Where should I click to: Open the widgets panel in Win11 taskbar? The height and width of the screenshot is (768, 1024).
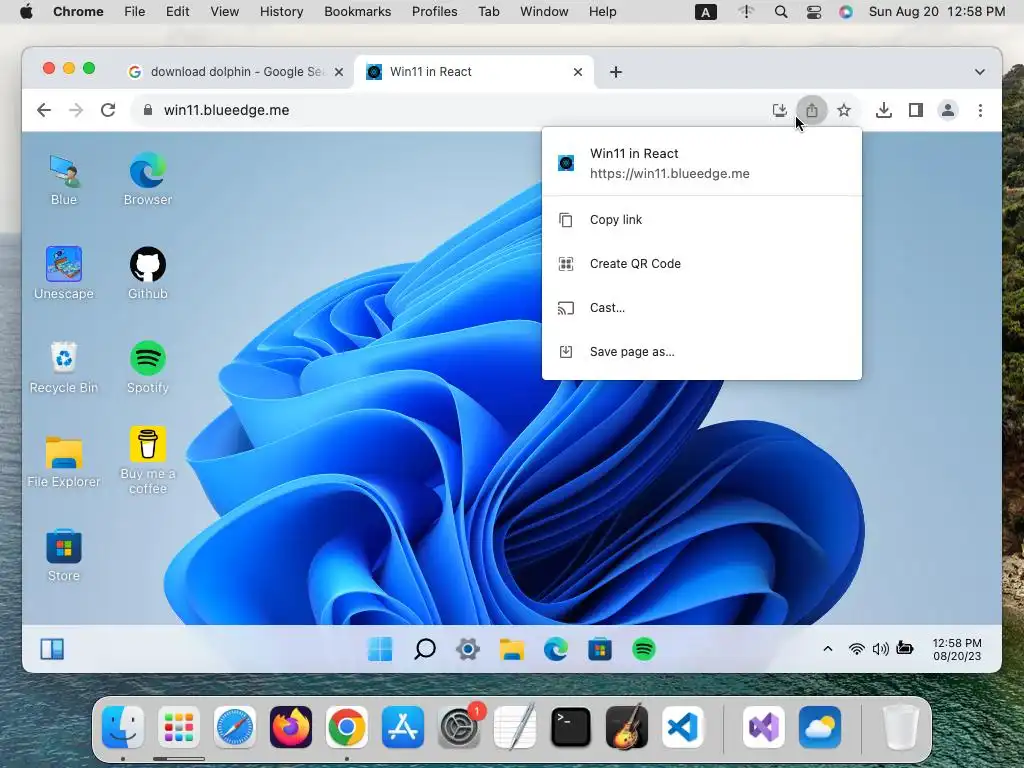tap(52, 649)
